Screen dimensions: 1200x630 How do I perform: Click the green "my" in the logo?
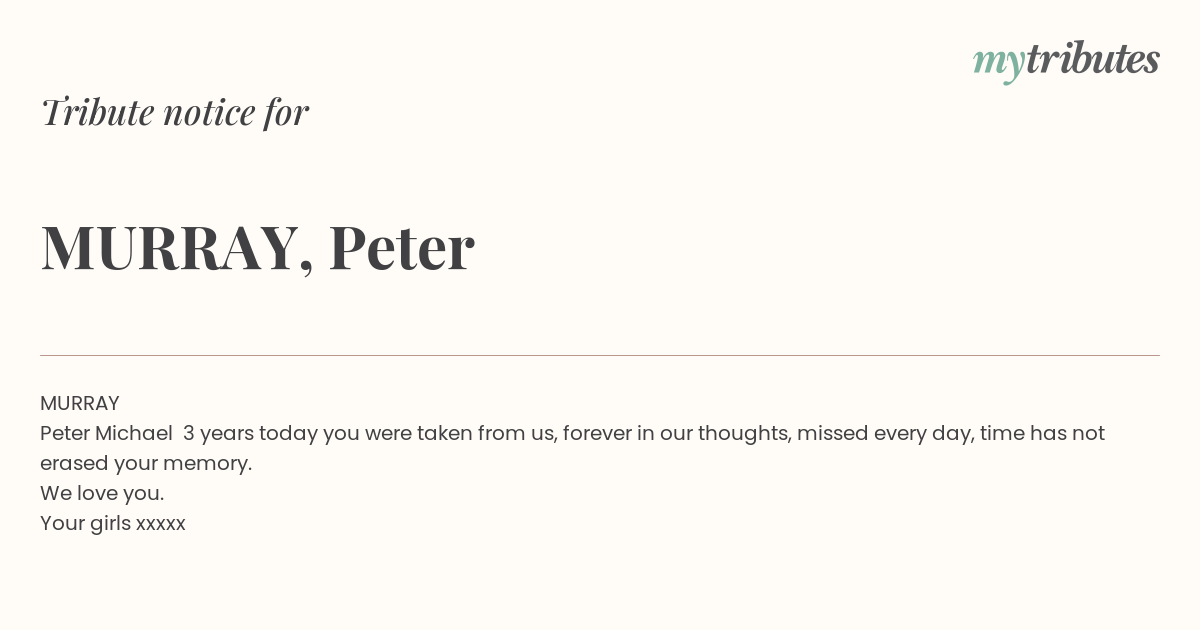pos(998,62)
